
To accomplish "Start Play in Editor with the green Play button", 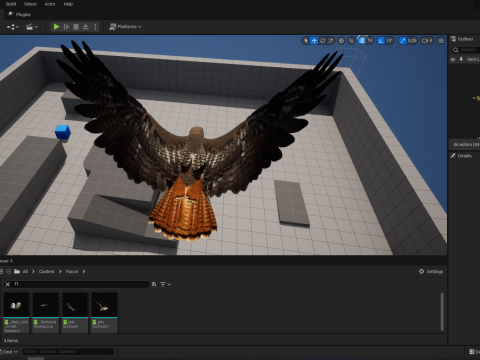I will (56, 27).
